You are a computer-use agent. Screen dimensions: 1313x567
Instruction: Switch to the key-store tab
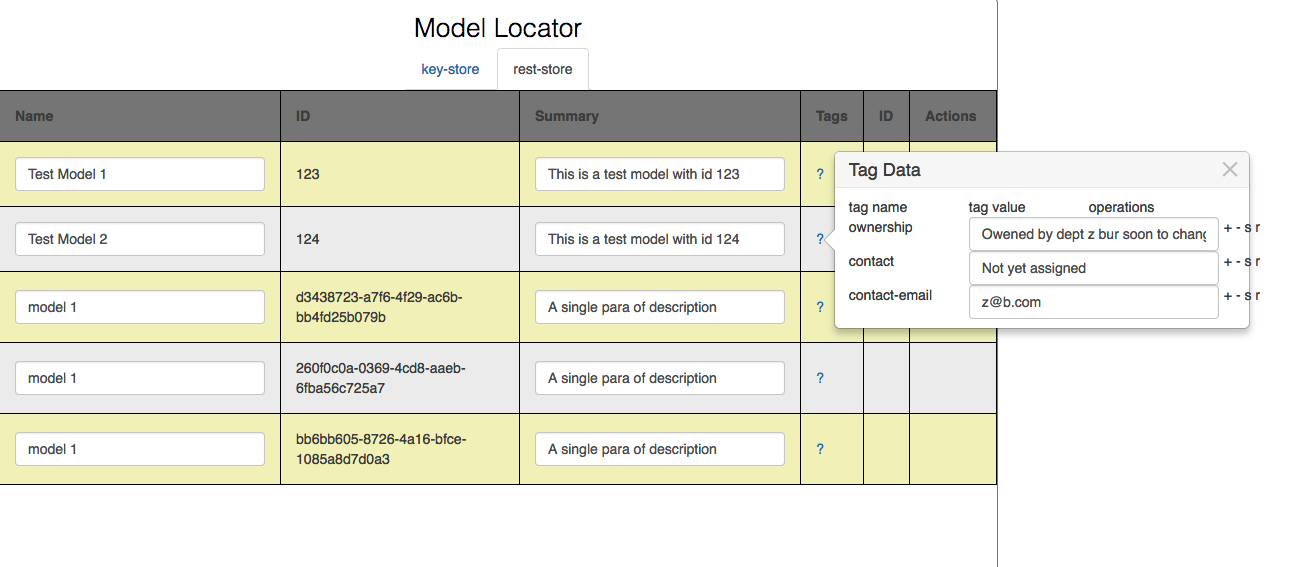tap(450, 69)
